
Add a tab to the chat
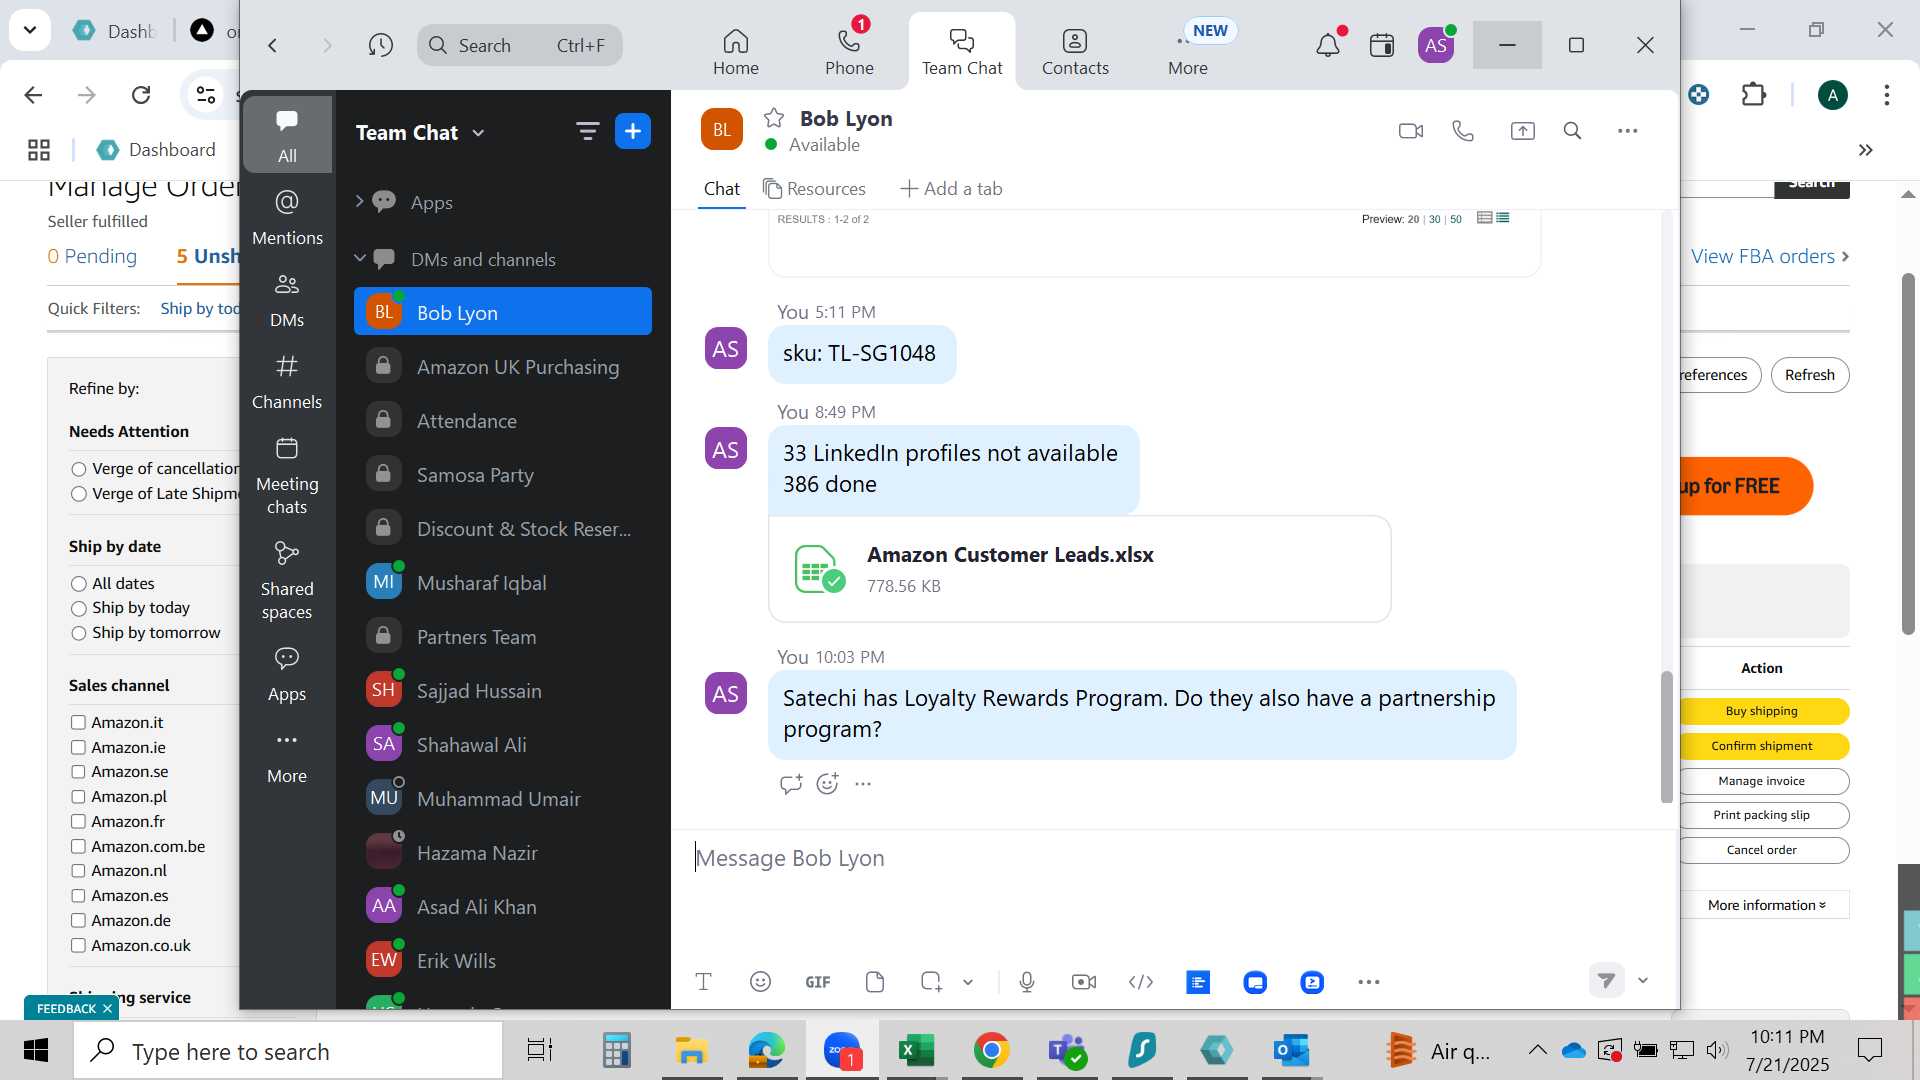(x=951, y=189)
